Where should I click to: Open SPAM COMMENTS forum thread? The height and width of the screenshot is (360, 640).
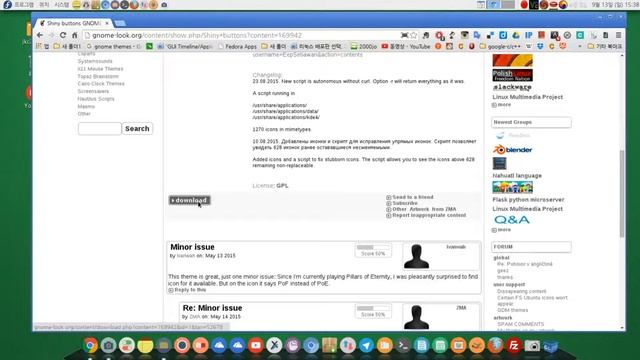point(520,324)
